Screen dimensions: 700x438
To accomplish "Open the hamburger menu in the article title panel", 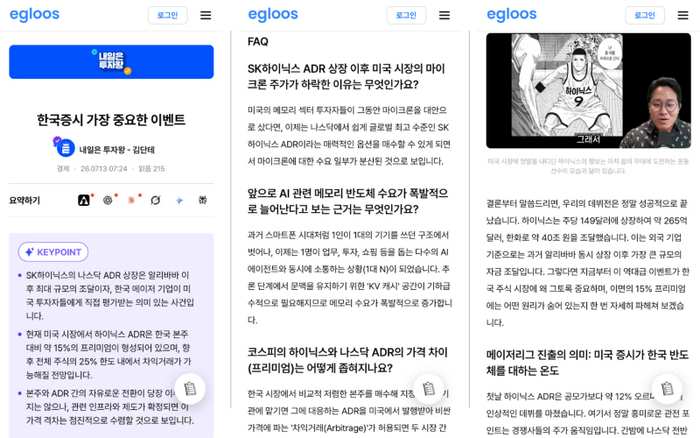I will 205,15.
